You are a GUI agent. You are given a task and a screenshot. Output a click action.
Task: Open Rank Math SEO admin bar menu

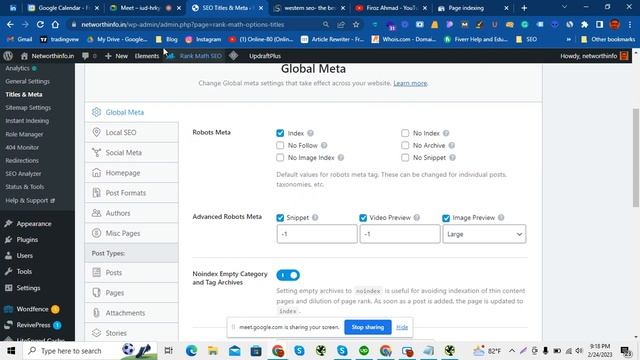195,56
